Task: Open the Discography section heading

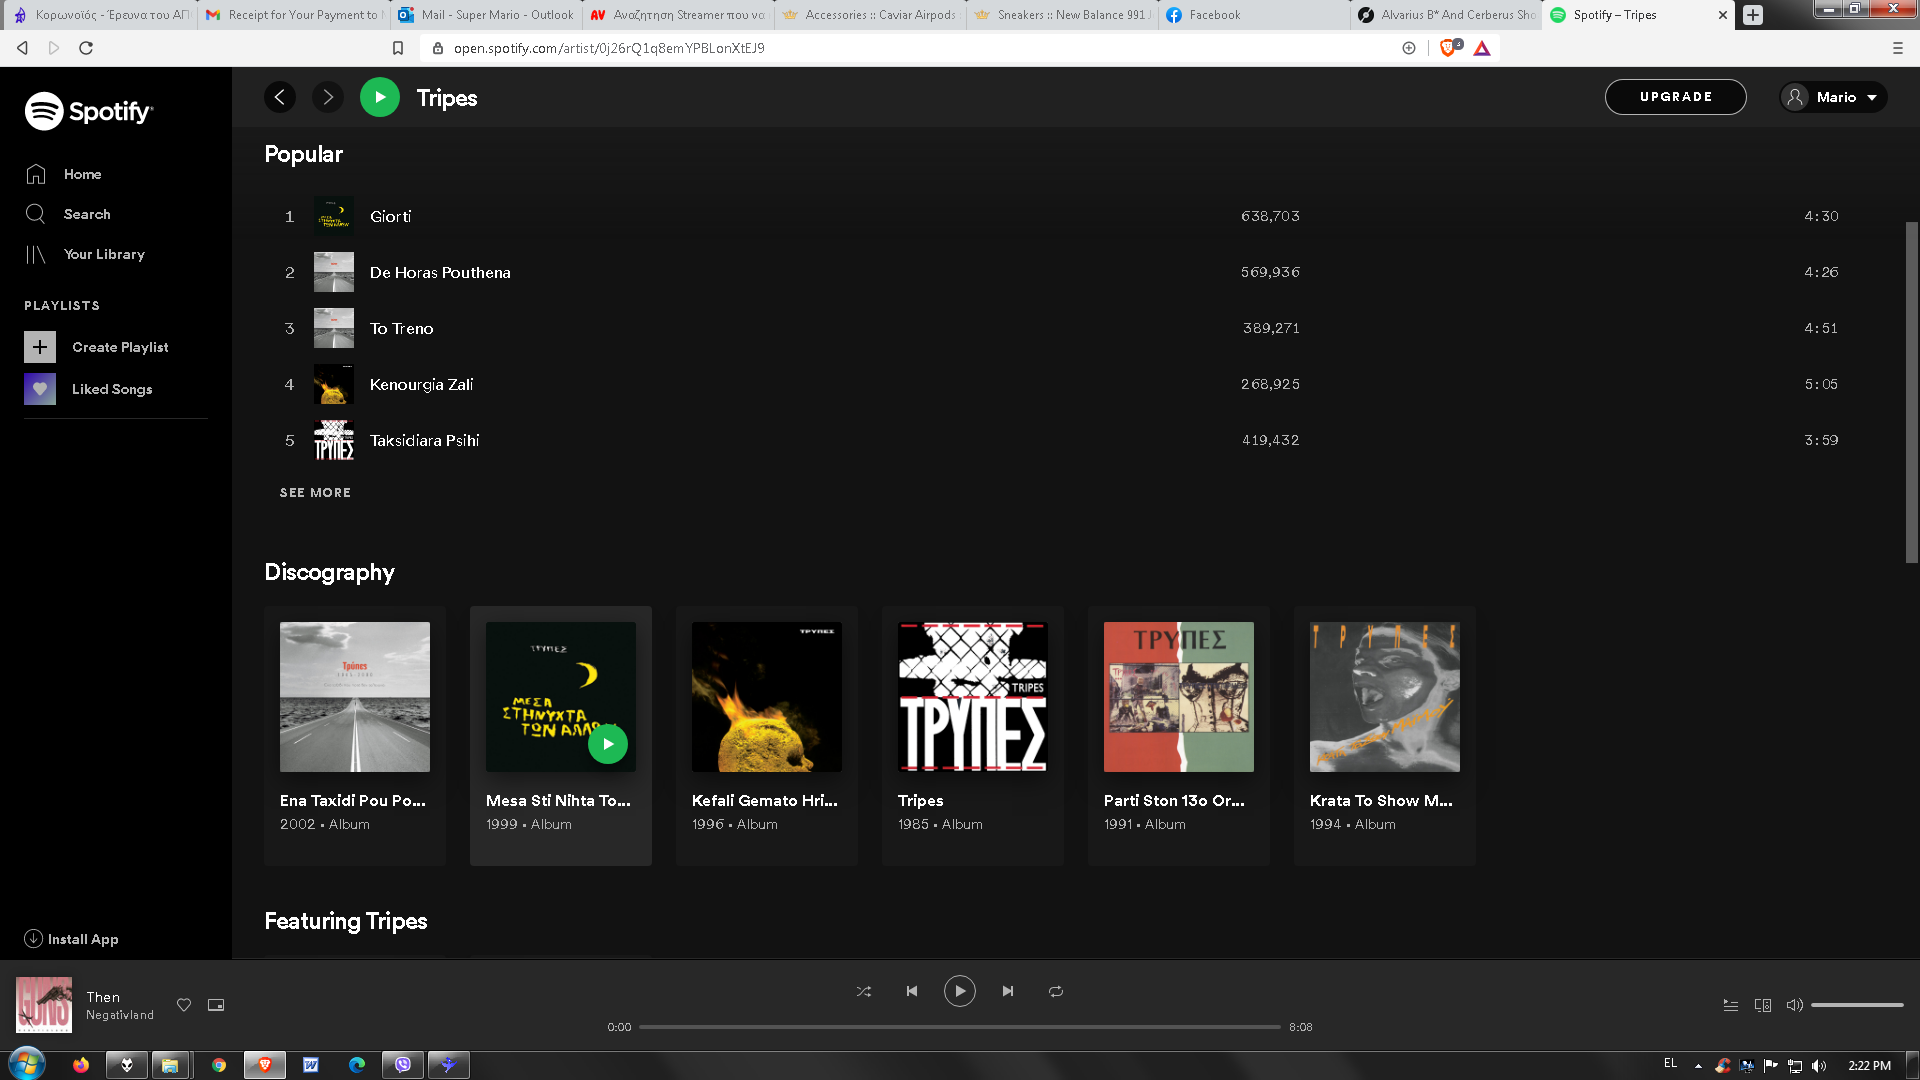Action: pos(329,572)
